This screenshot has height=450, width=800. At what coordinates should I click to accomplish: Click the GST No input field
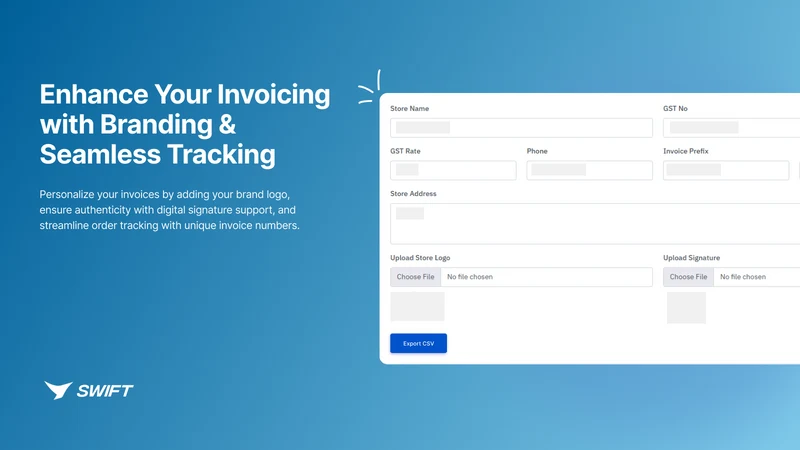tap(731, 128)
